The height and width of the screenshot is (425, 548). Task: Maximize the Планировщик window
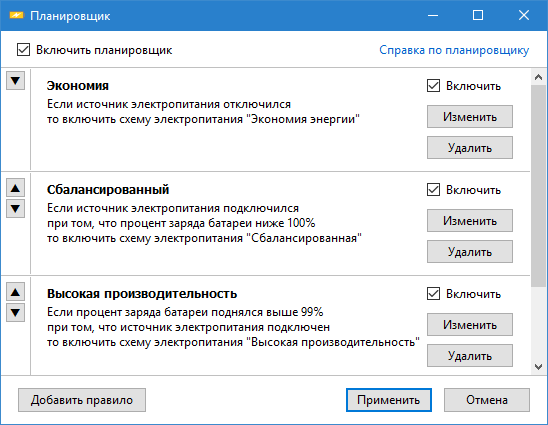(478, 15)
